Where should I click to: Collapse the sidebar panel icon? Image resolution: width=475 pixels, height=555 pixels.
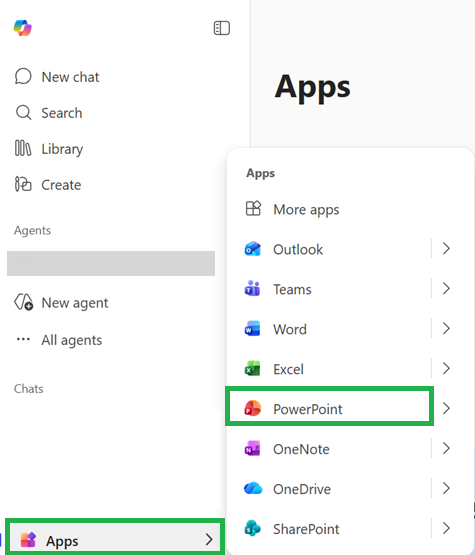[222, 28]
